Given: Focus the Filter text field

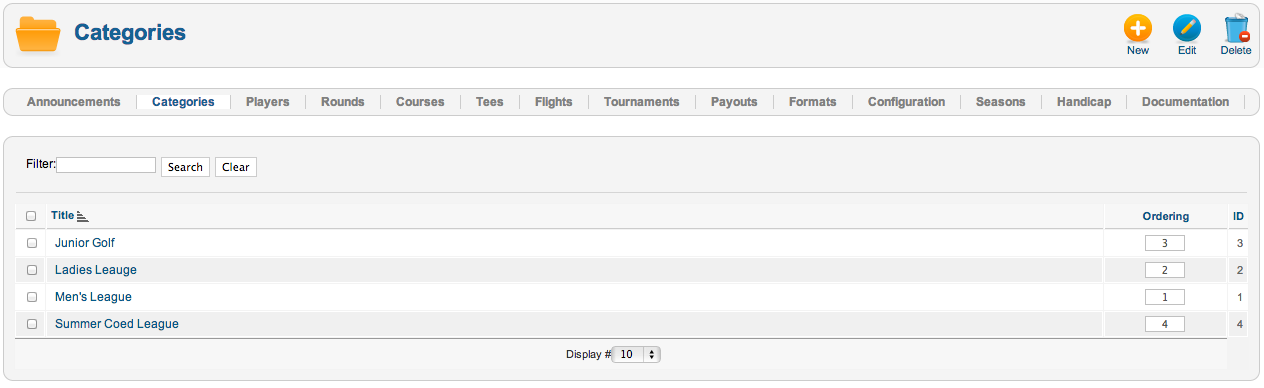Looking at the screenshot, I should (x=106, y=165).
